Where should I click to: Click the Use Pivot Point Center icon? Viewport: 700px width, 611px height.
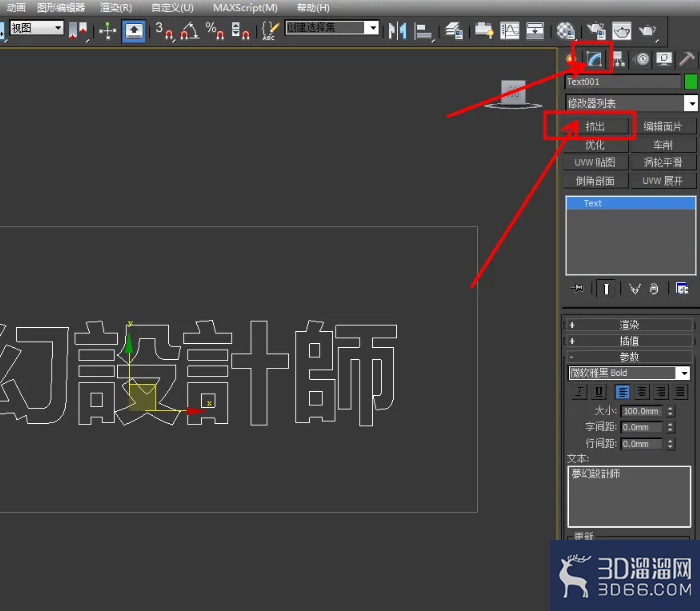pyautogui.click(x=78, y=30)
